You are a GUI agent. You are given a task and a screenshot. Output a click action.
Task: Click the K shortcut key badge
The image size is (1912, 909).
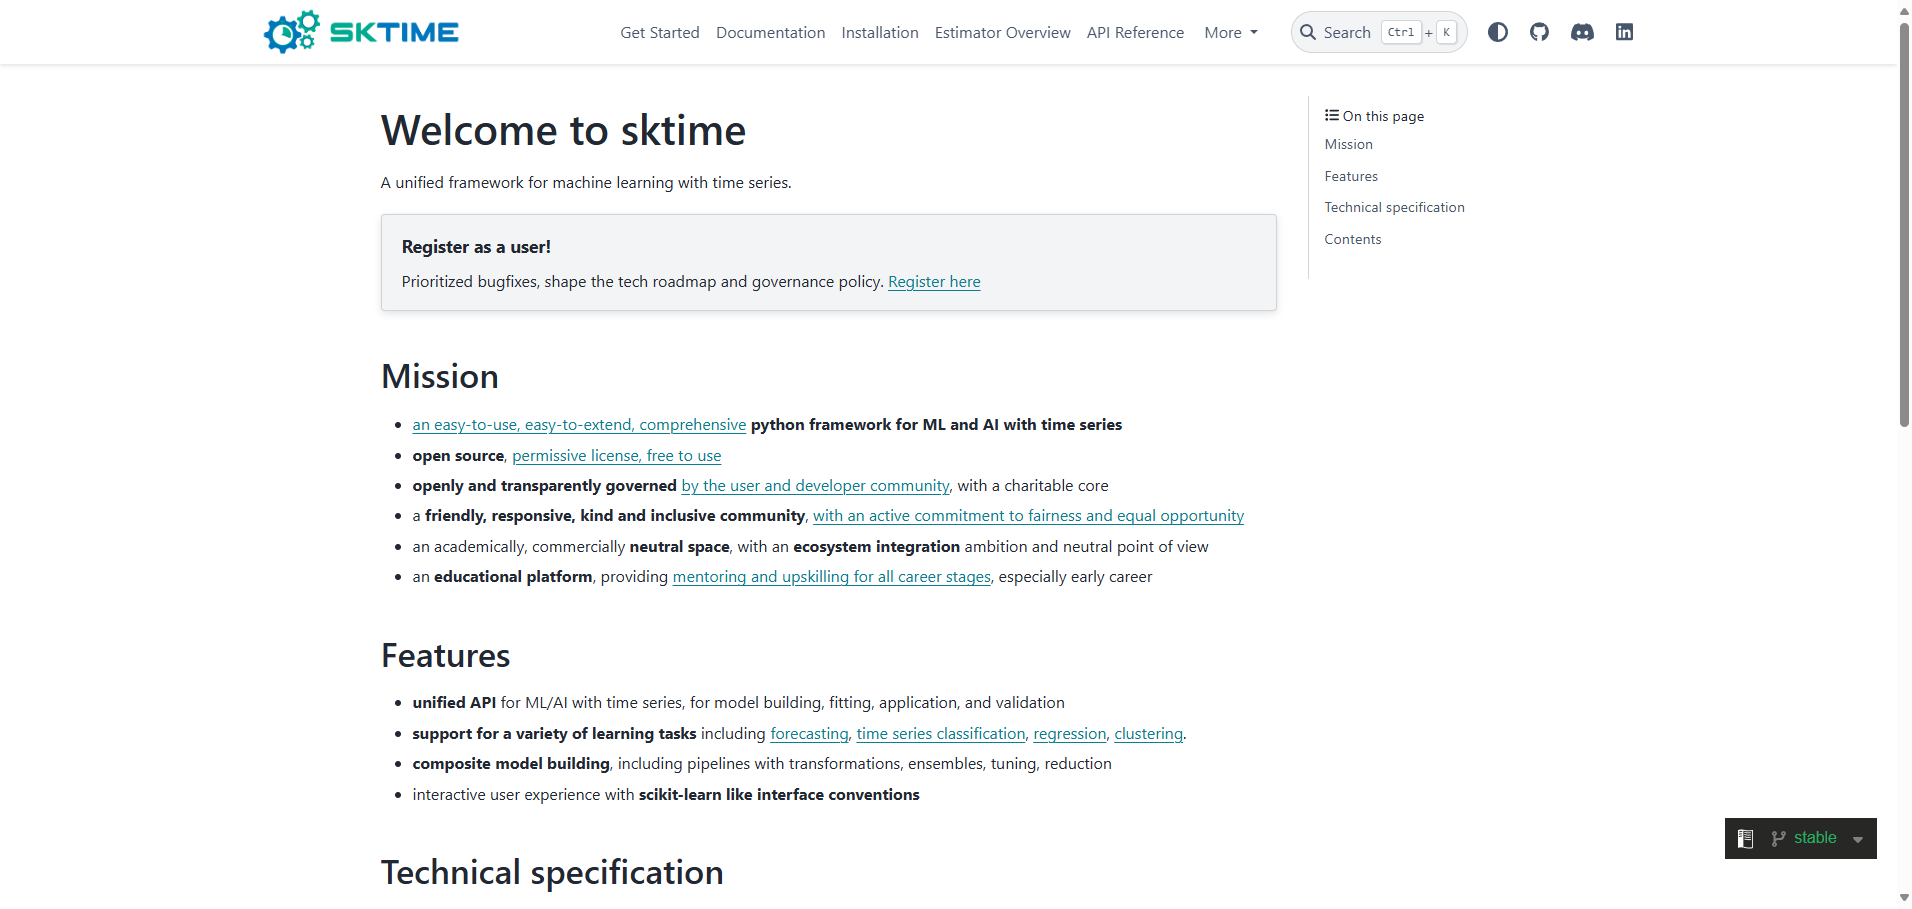coord(1446,32)
